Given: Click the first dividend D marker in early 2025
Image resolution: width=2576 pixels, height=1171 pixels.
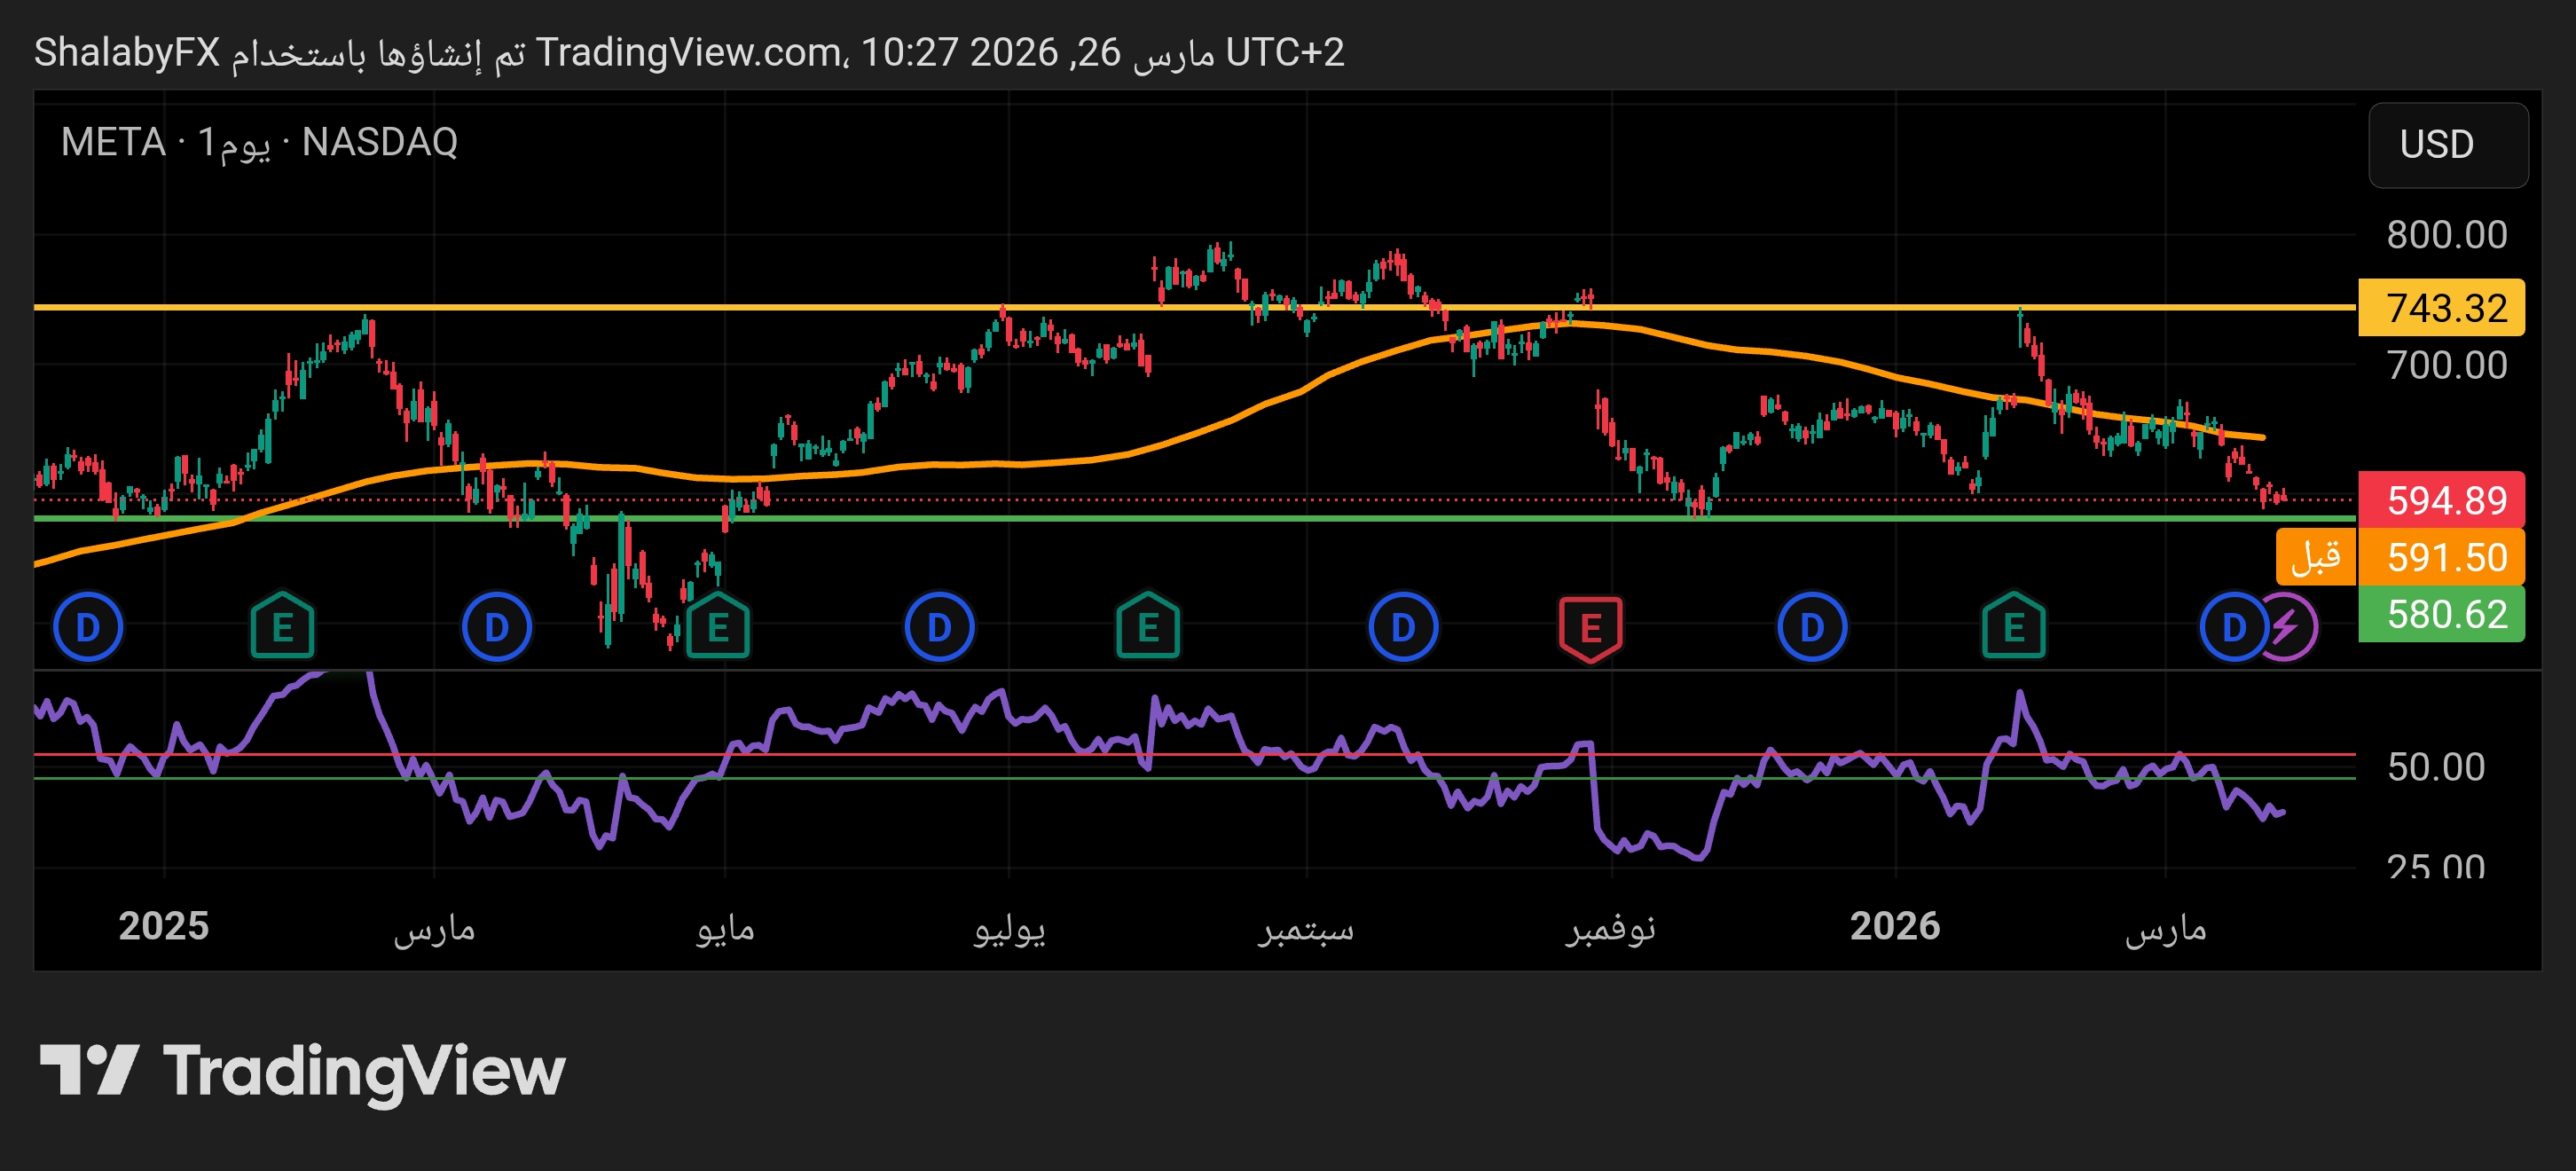Looking at the screenshot, I should 88,628.
